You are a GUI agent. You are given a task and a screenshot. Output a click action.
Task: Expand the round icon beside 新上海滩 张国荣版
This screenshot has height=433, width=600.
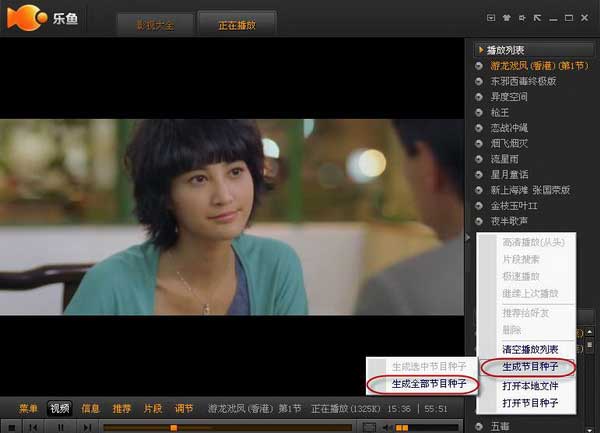point(479,190)
